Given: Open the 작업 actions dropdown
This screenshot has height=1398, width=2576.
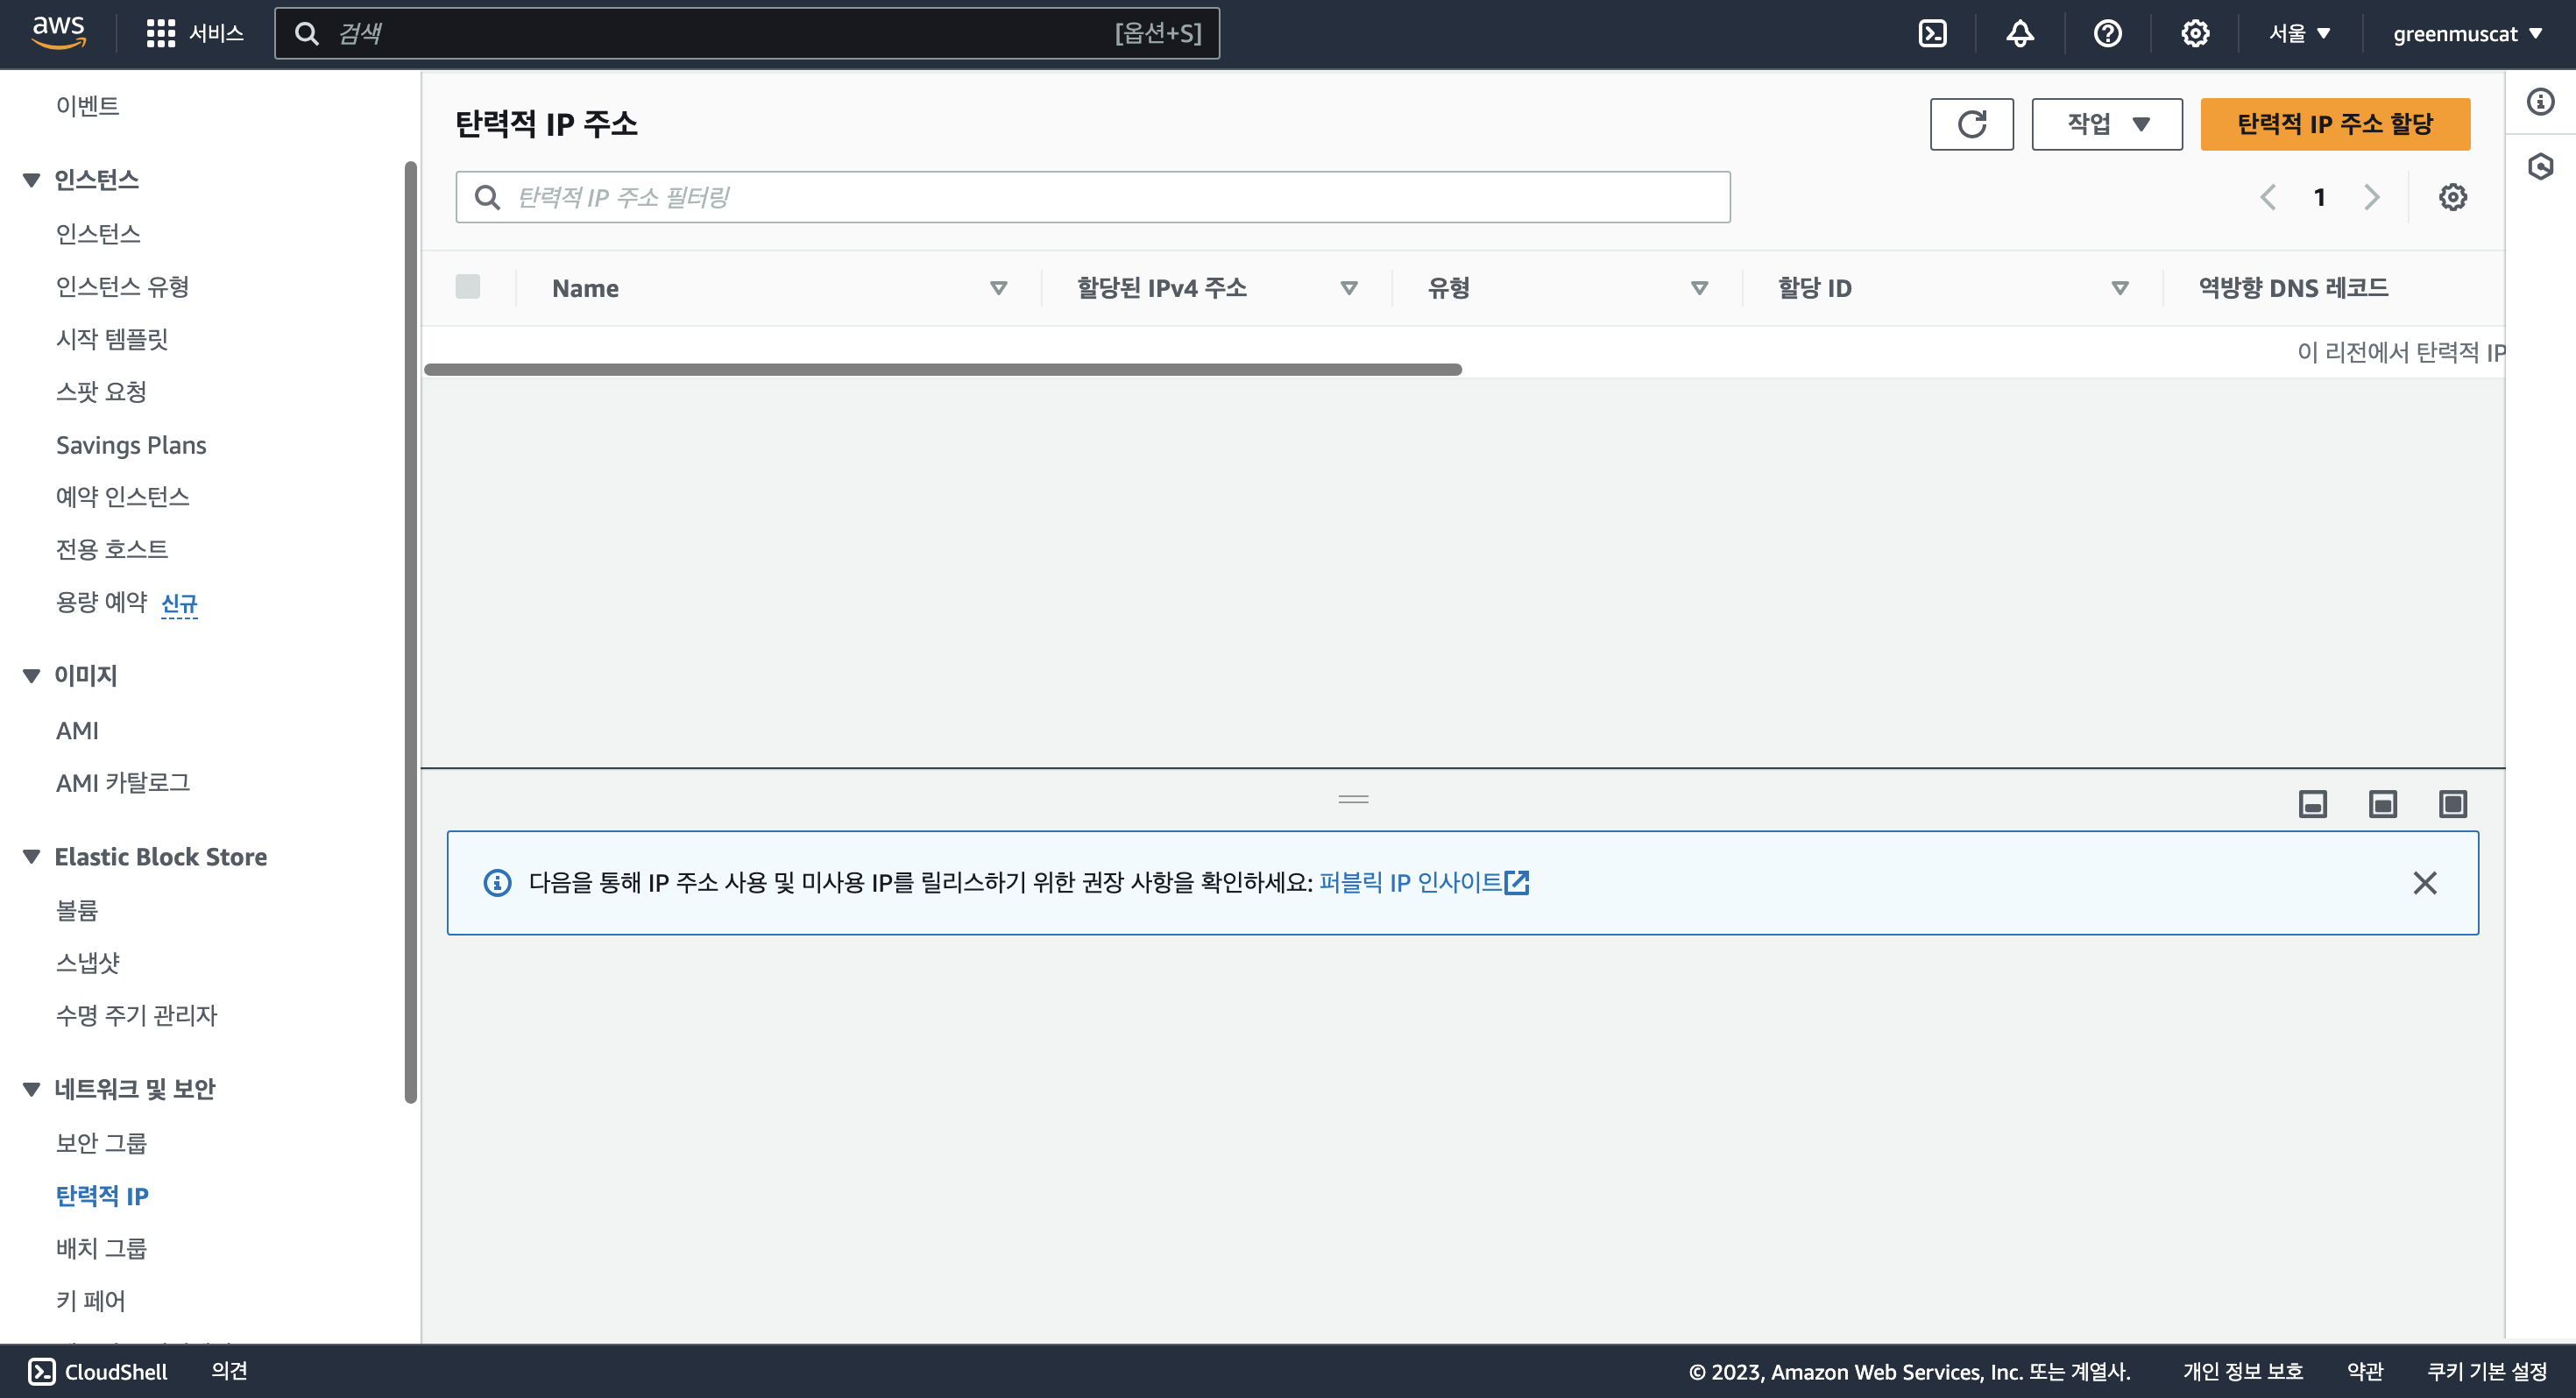Looking at the screenshot, I should click(2106, 124).
